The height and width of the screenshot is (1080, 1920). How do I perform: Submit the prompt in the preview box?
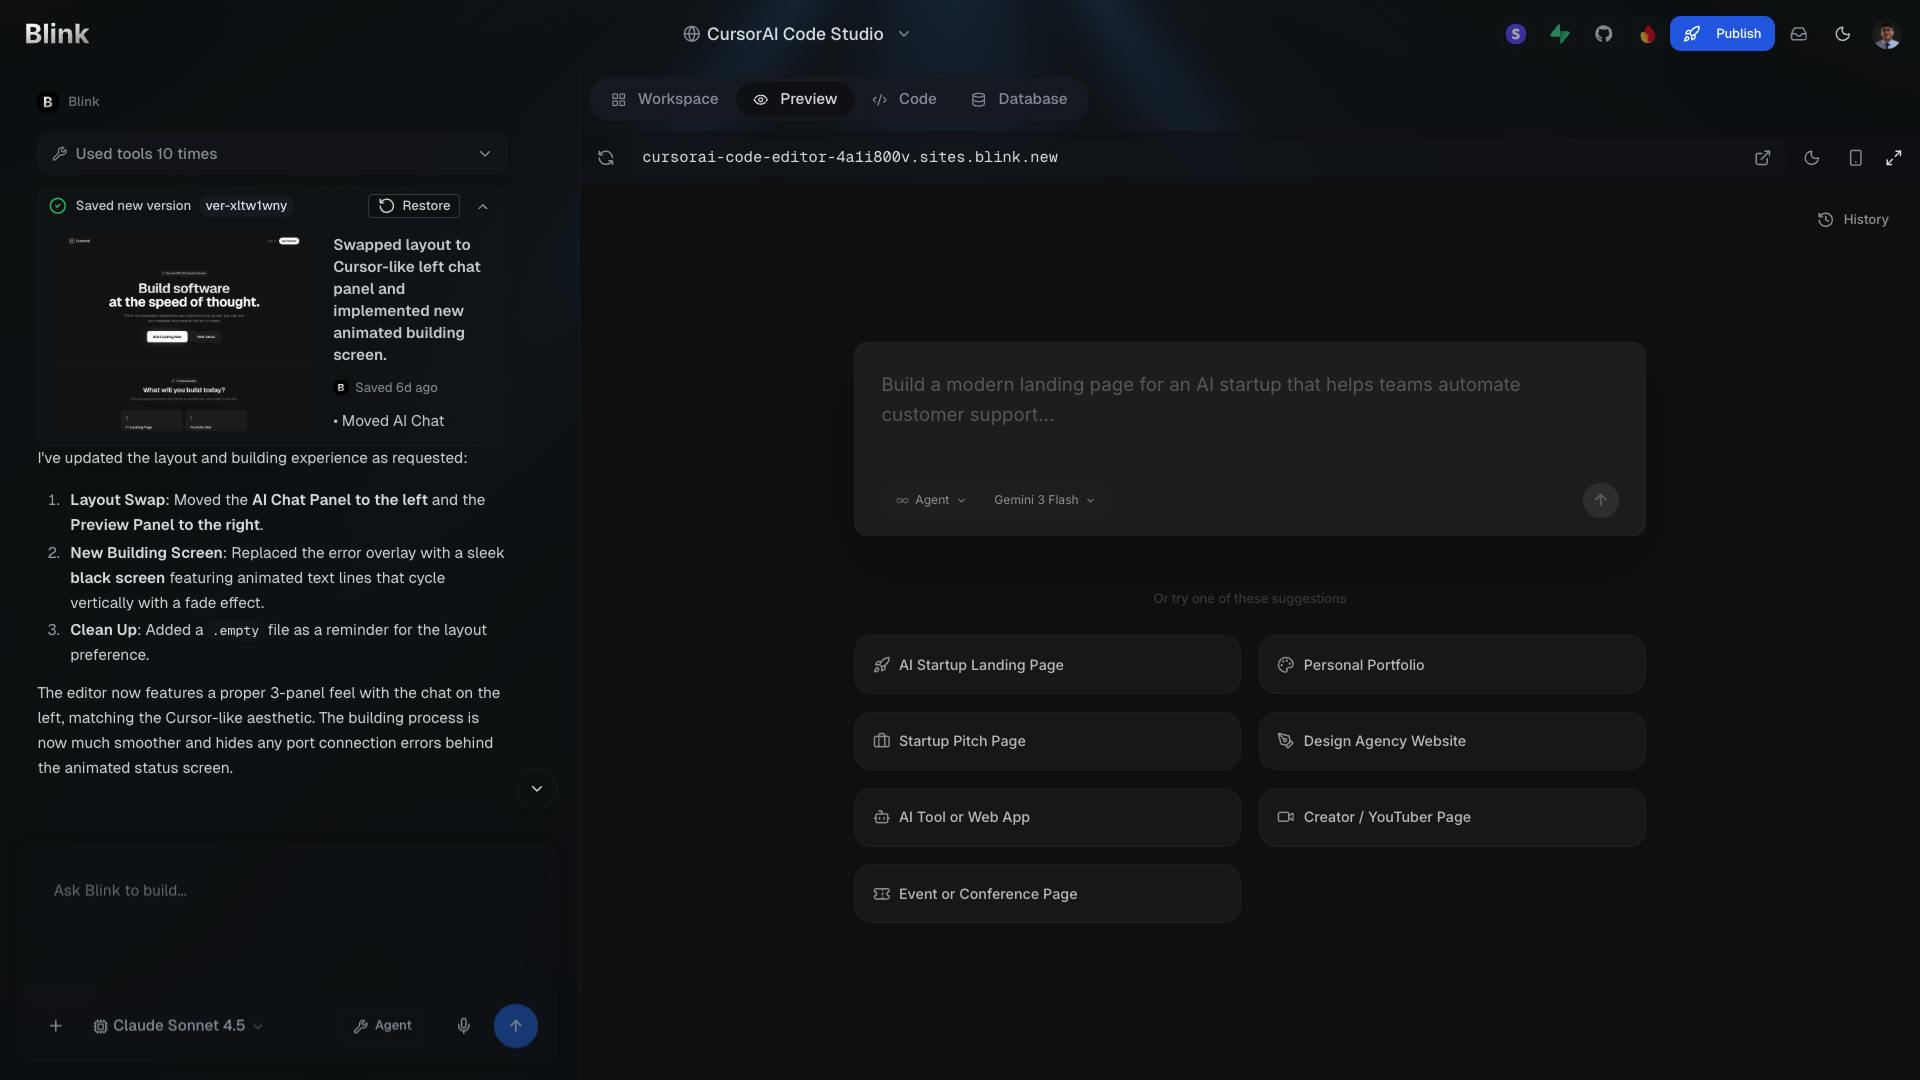tap(1600, 500)
